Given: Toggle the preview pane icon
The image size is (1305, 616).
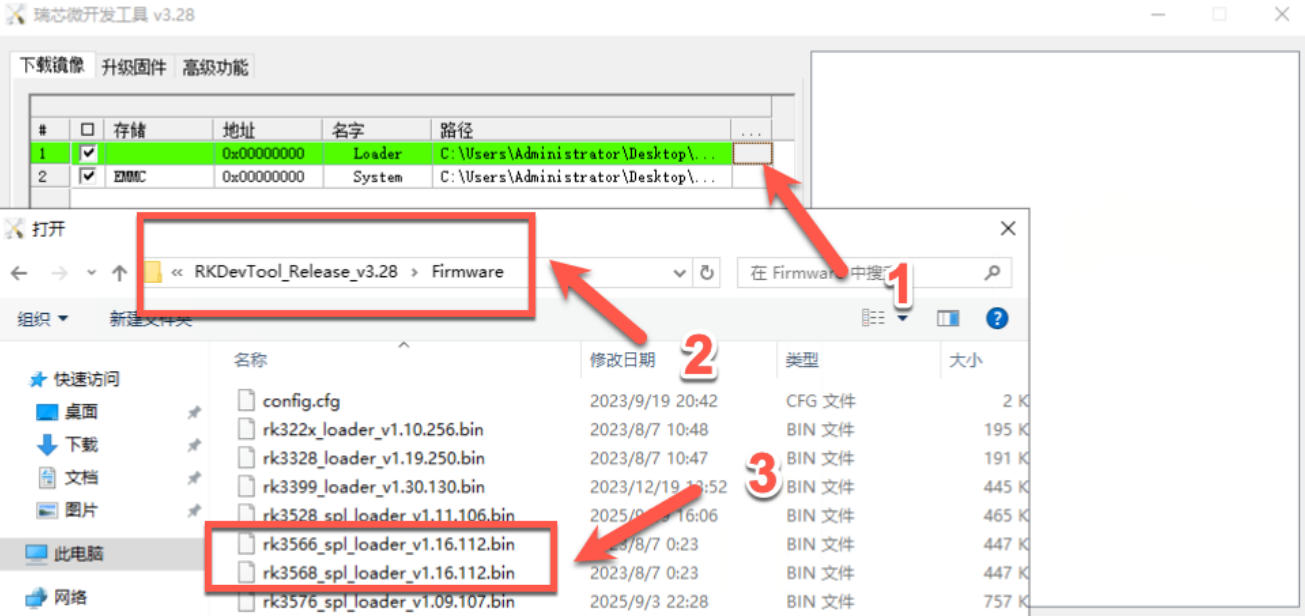Looking at the screenshot, I should (x=947, y=318).
